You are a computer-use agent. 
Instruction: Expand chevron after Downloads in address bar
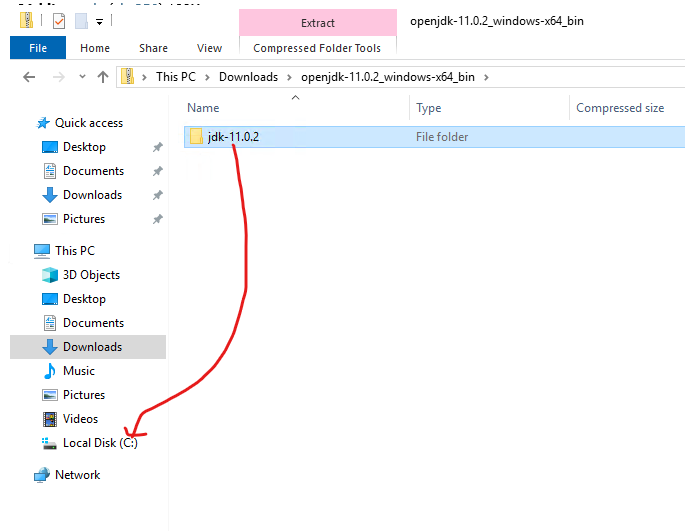pos(289,77)
